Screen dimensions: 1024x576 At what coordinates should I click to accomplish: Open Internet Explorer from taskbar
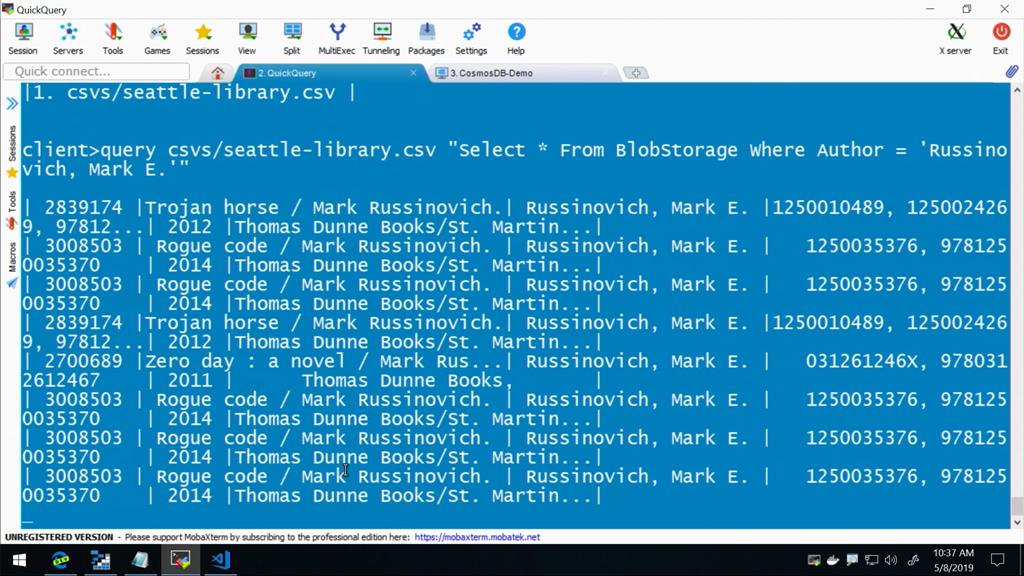pos(60,560)
